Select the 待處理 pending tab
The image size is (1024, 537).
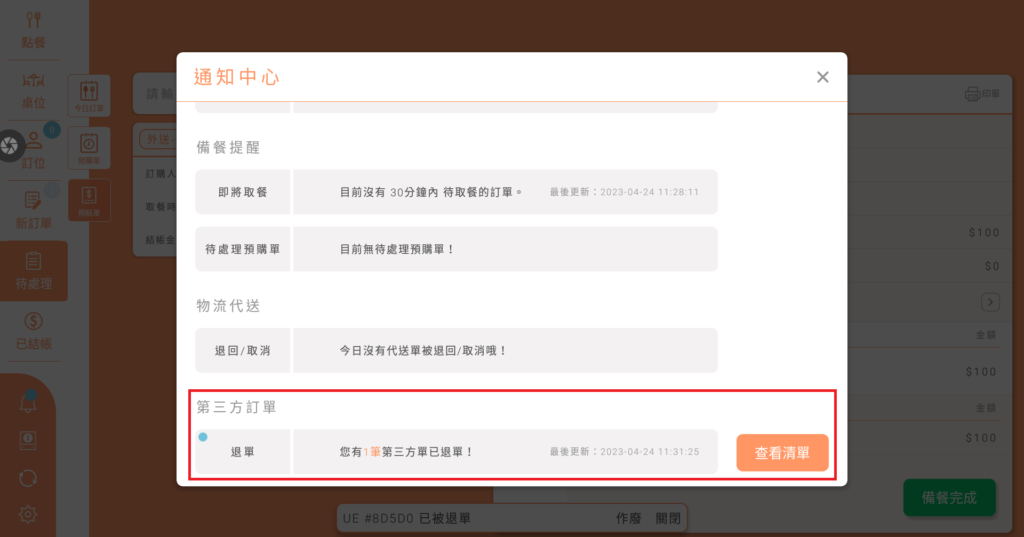33,271
